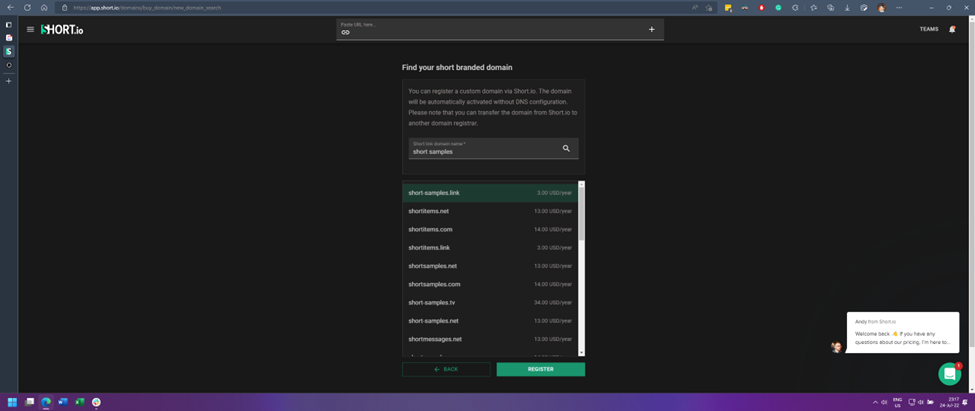Click the ENG US language indicator
975x411 pixels.
897,402
